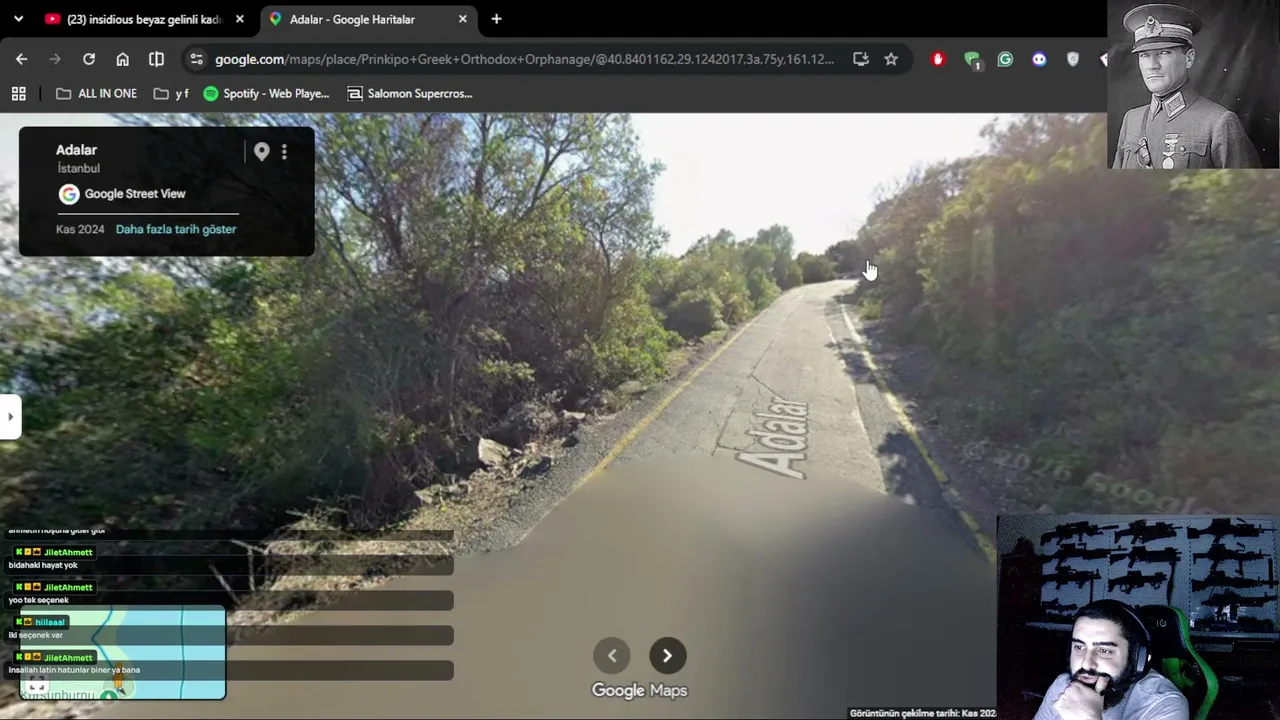Open the red hand ad-blocker extension

point(937,59)
